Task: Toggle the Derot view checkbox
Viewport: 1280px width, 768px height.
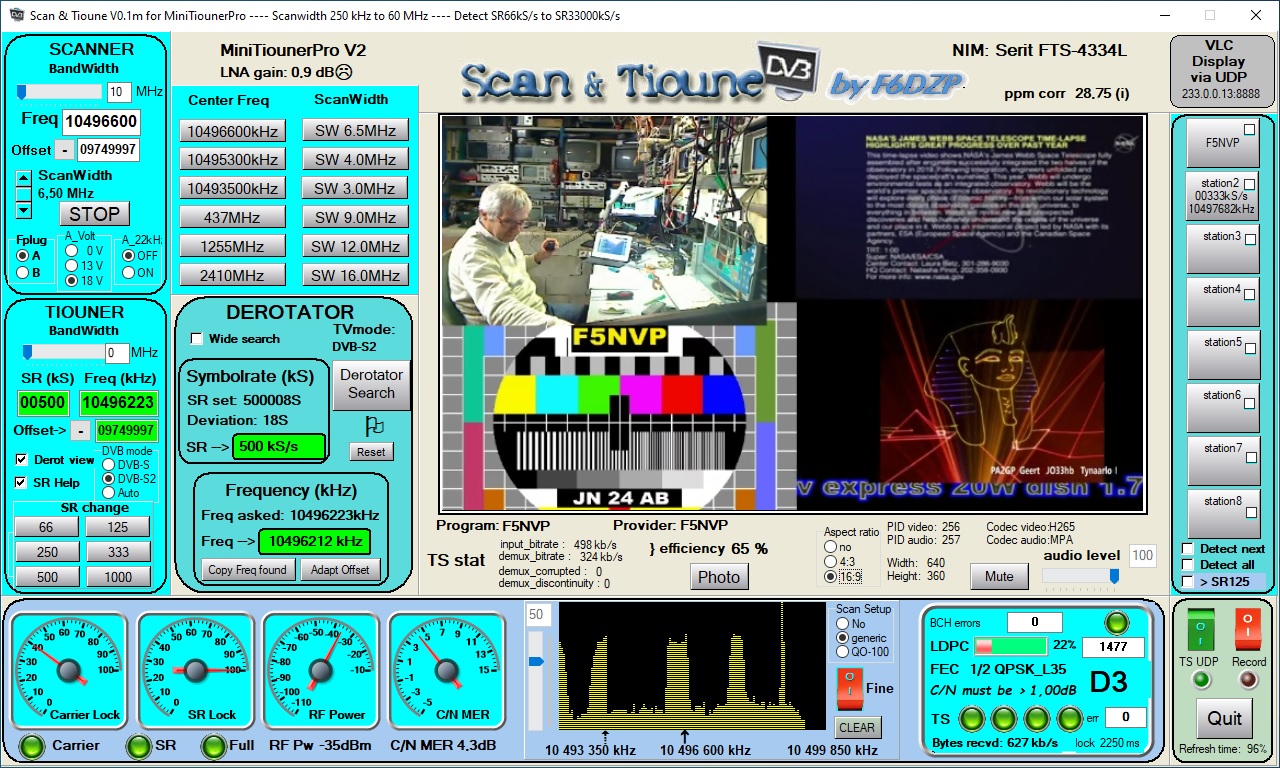Action: [x=22, y=460]
